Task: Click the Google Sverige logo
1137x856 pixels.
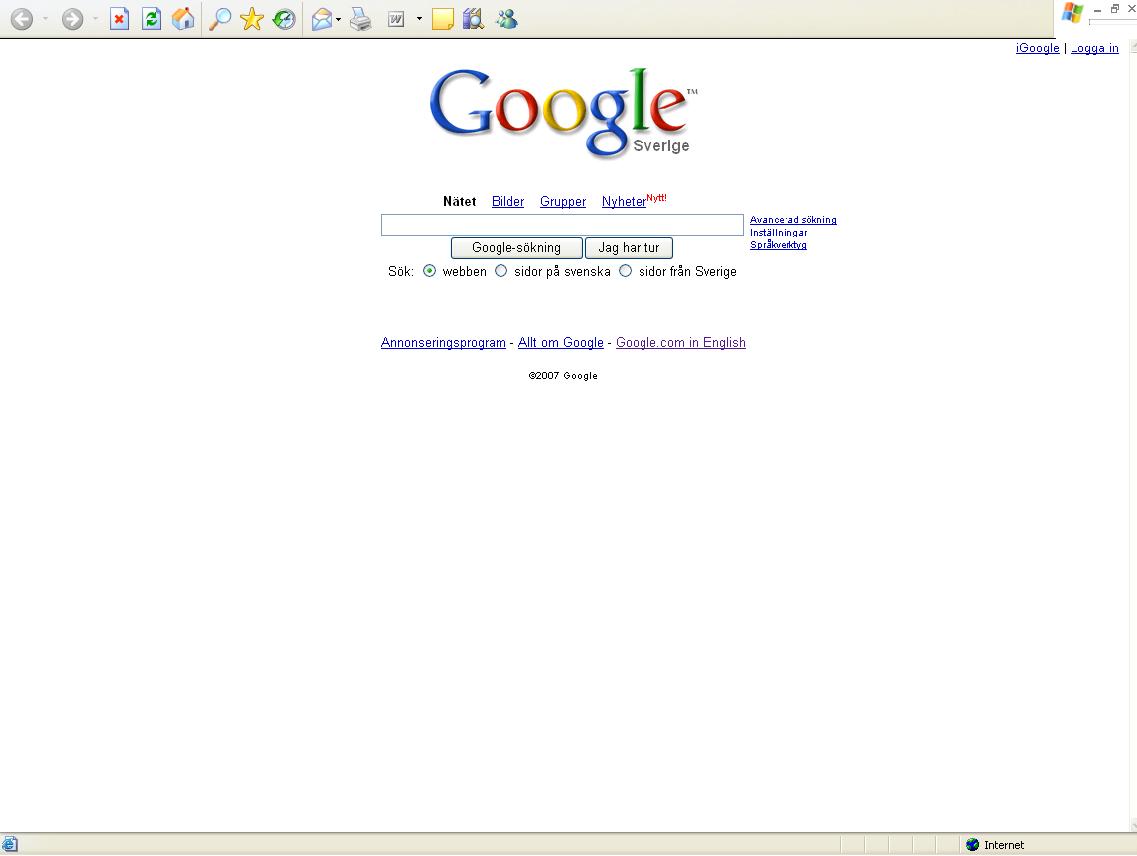Action: click(563, 112)
